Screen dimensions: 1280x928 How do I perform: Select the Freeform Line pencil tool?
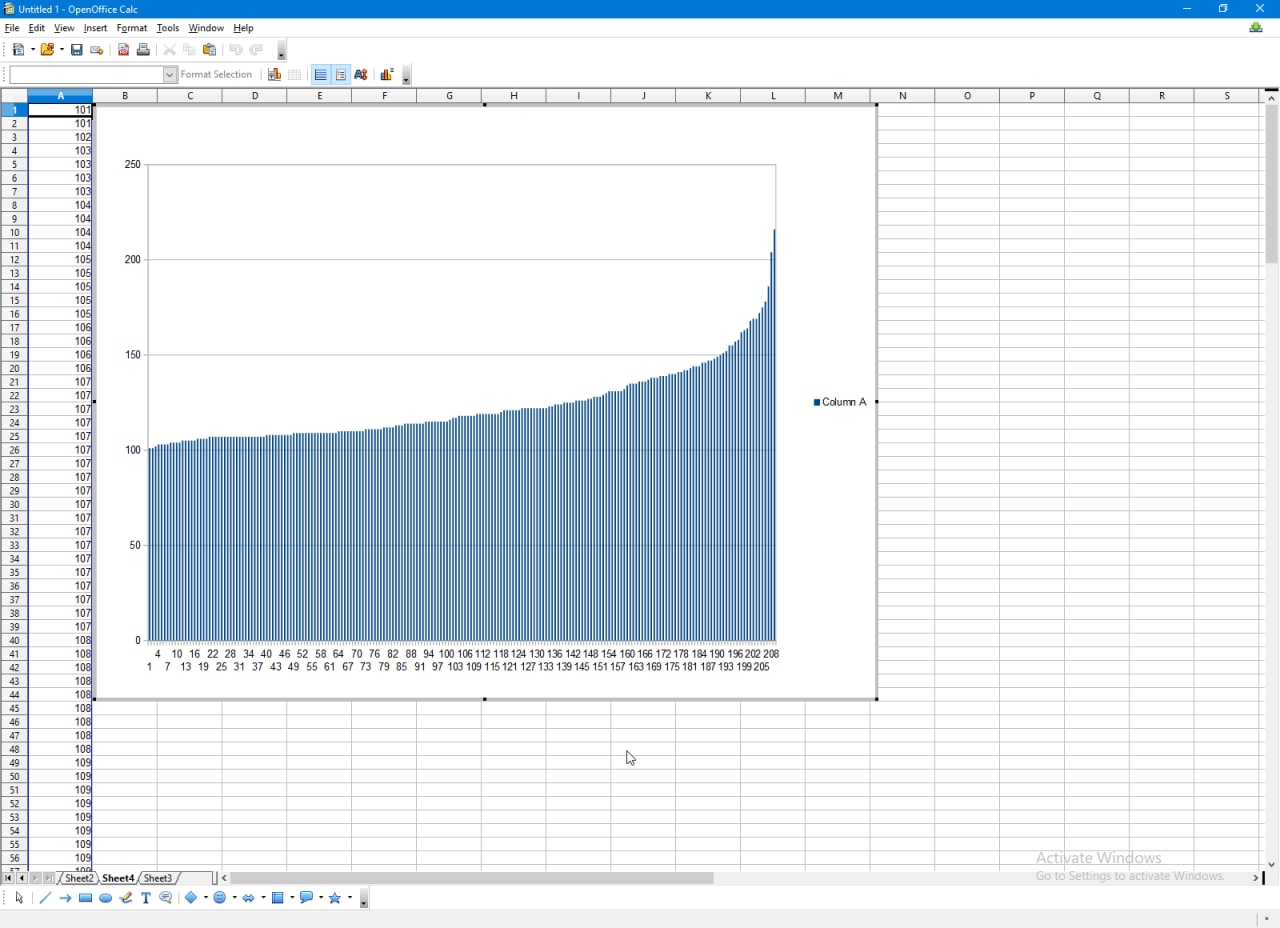[x=125, y=898]
